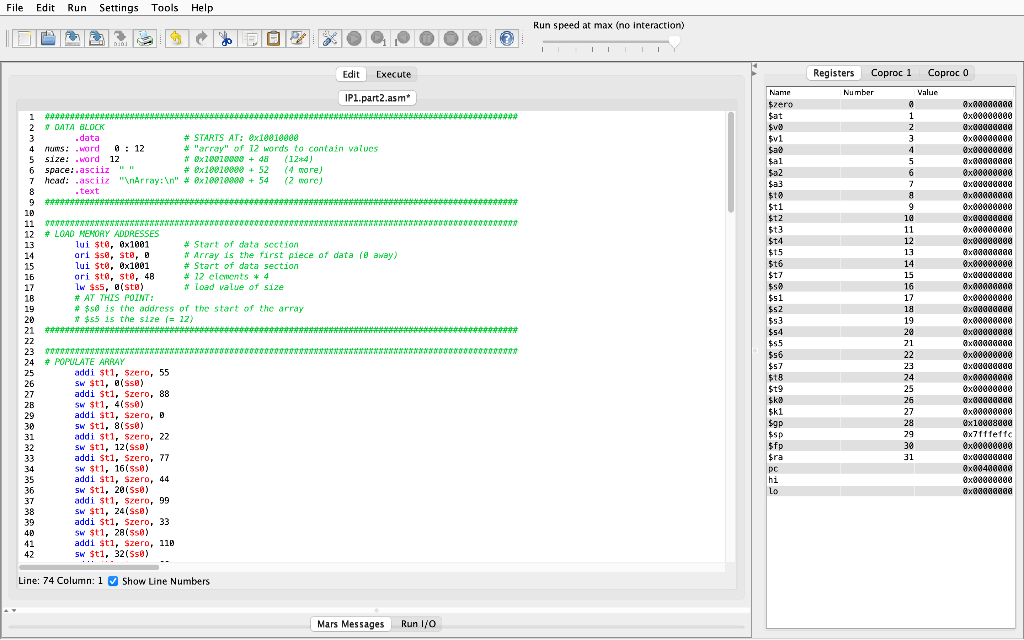The image size is (1024, 640).
Task: Open the Settings menu
Action: pyautogui.click(x=118, y=8)
